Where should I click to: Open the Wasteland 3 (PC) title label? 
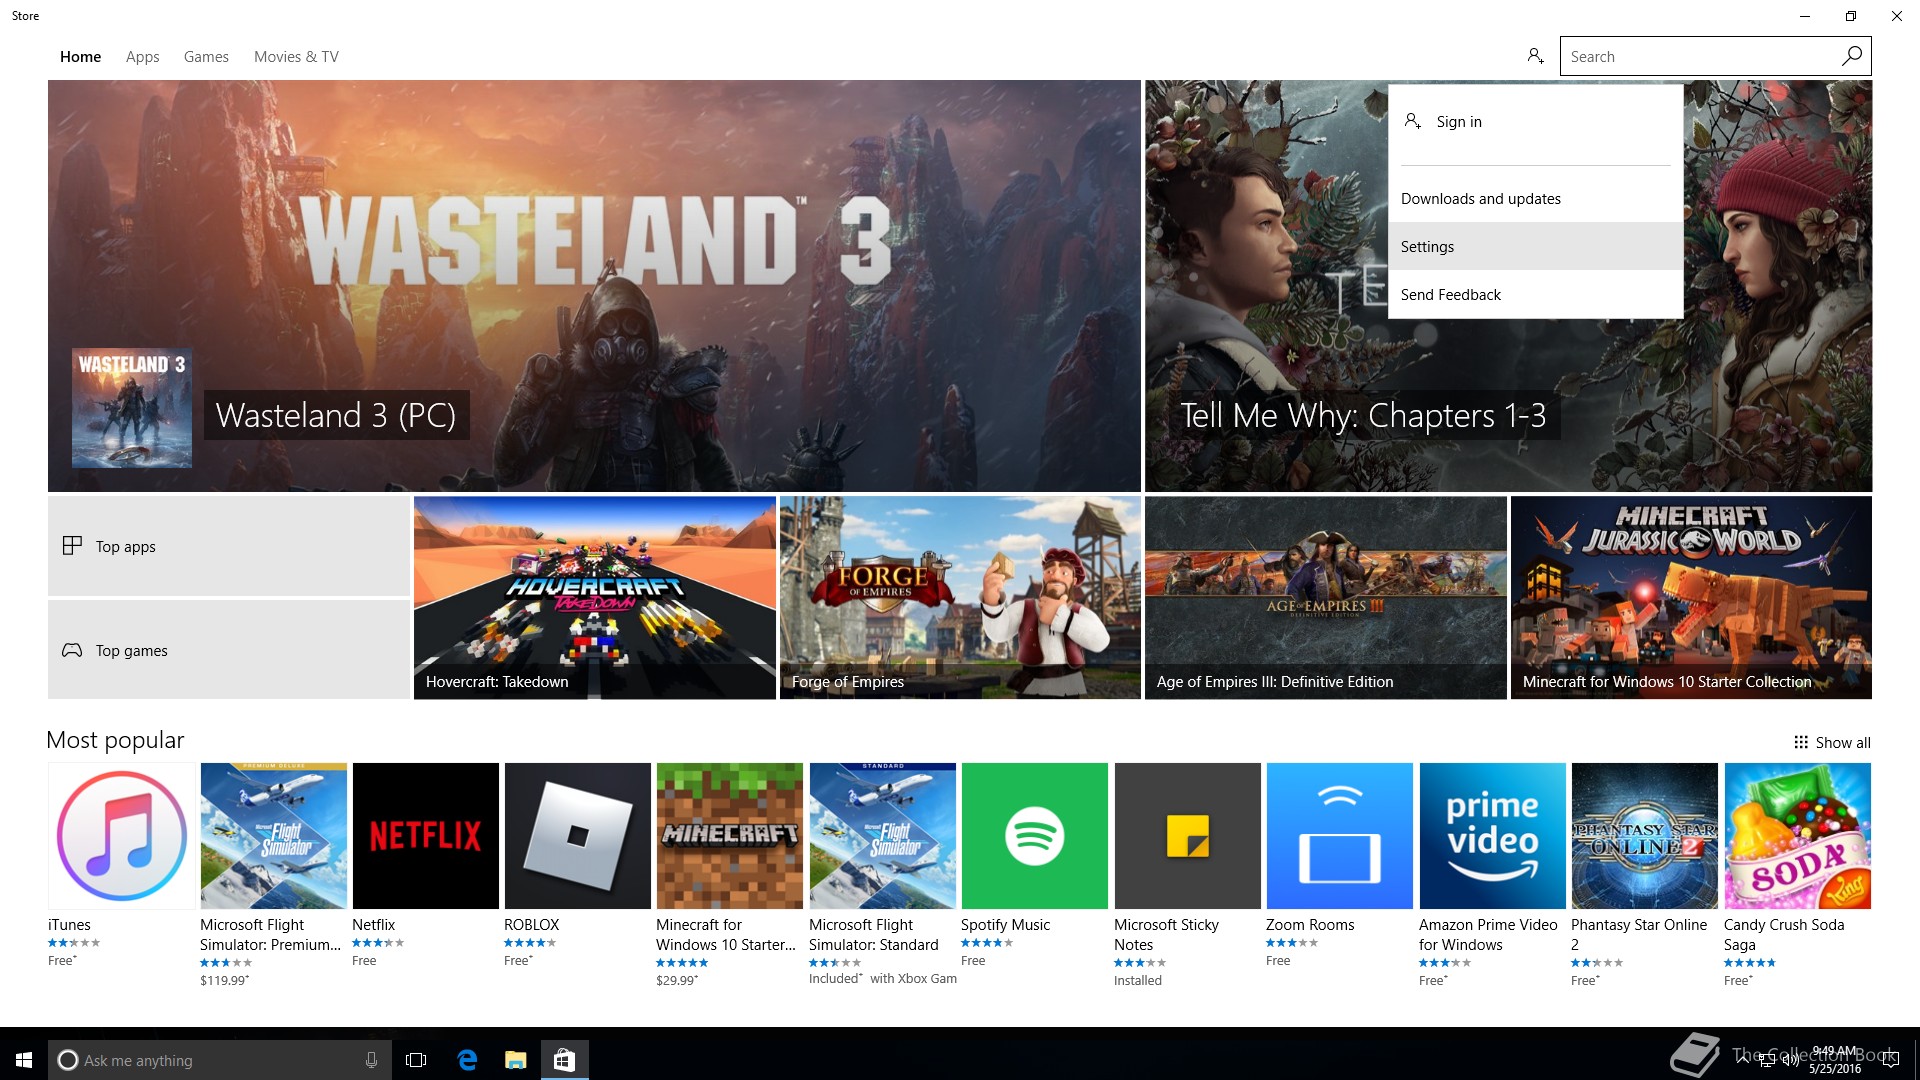(336, 415)
